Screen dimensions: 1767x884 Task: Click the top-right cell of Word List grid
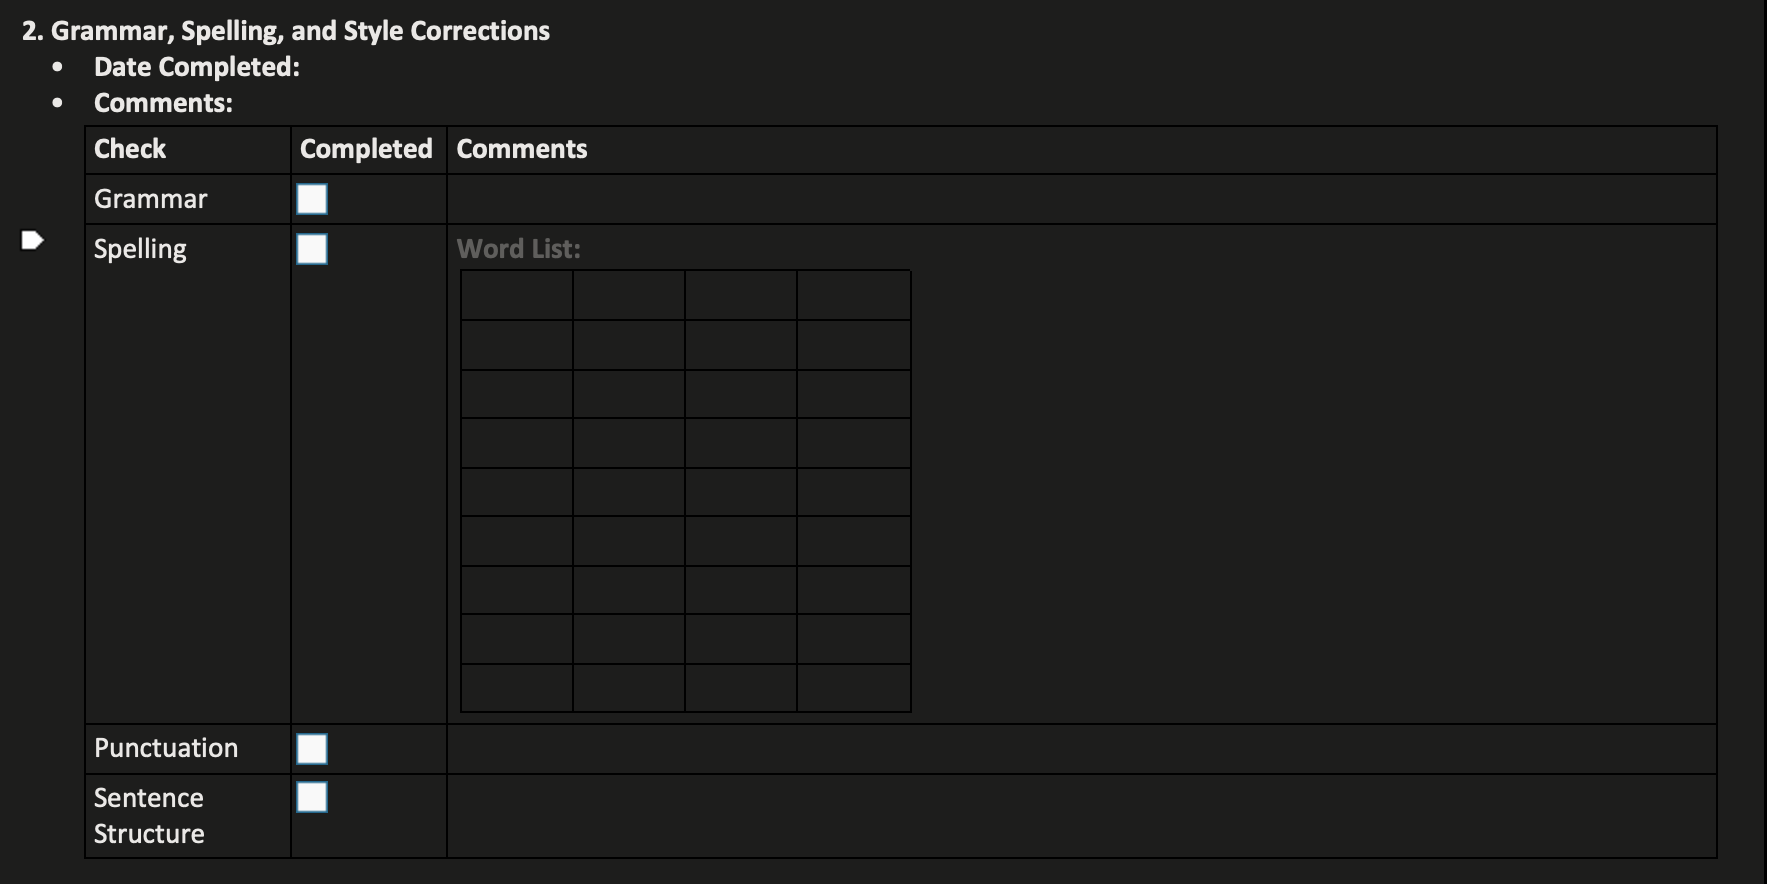tap(854, 295)
